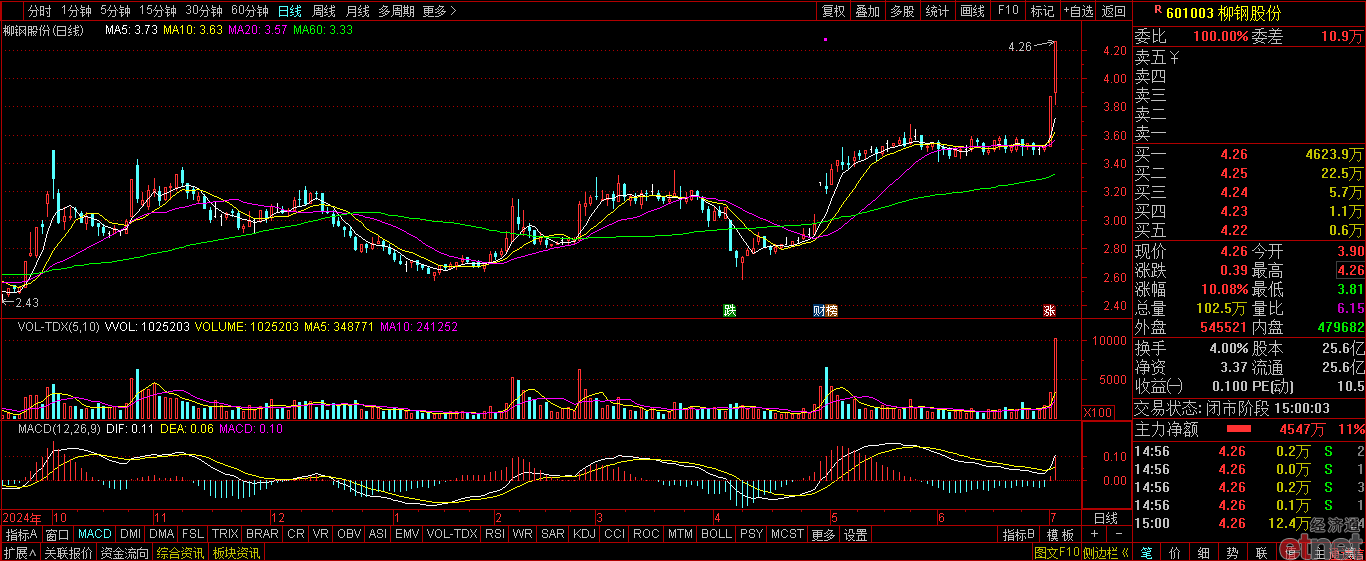Switch to 月线 monthly tab
This screenshot has height=561, width=1366.
pos(357,11)
